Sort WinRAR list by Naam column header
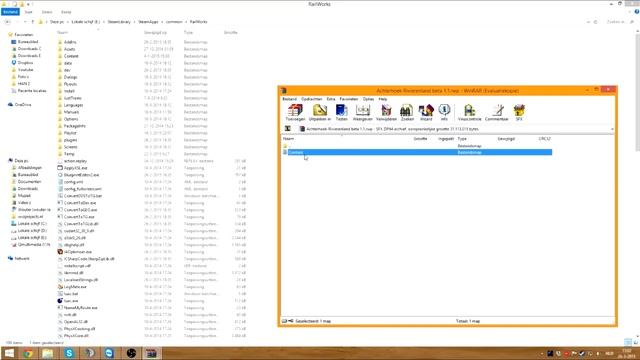The height and width of the screenshot is (360, 640). pyautogui.click(x=289, y=139)
